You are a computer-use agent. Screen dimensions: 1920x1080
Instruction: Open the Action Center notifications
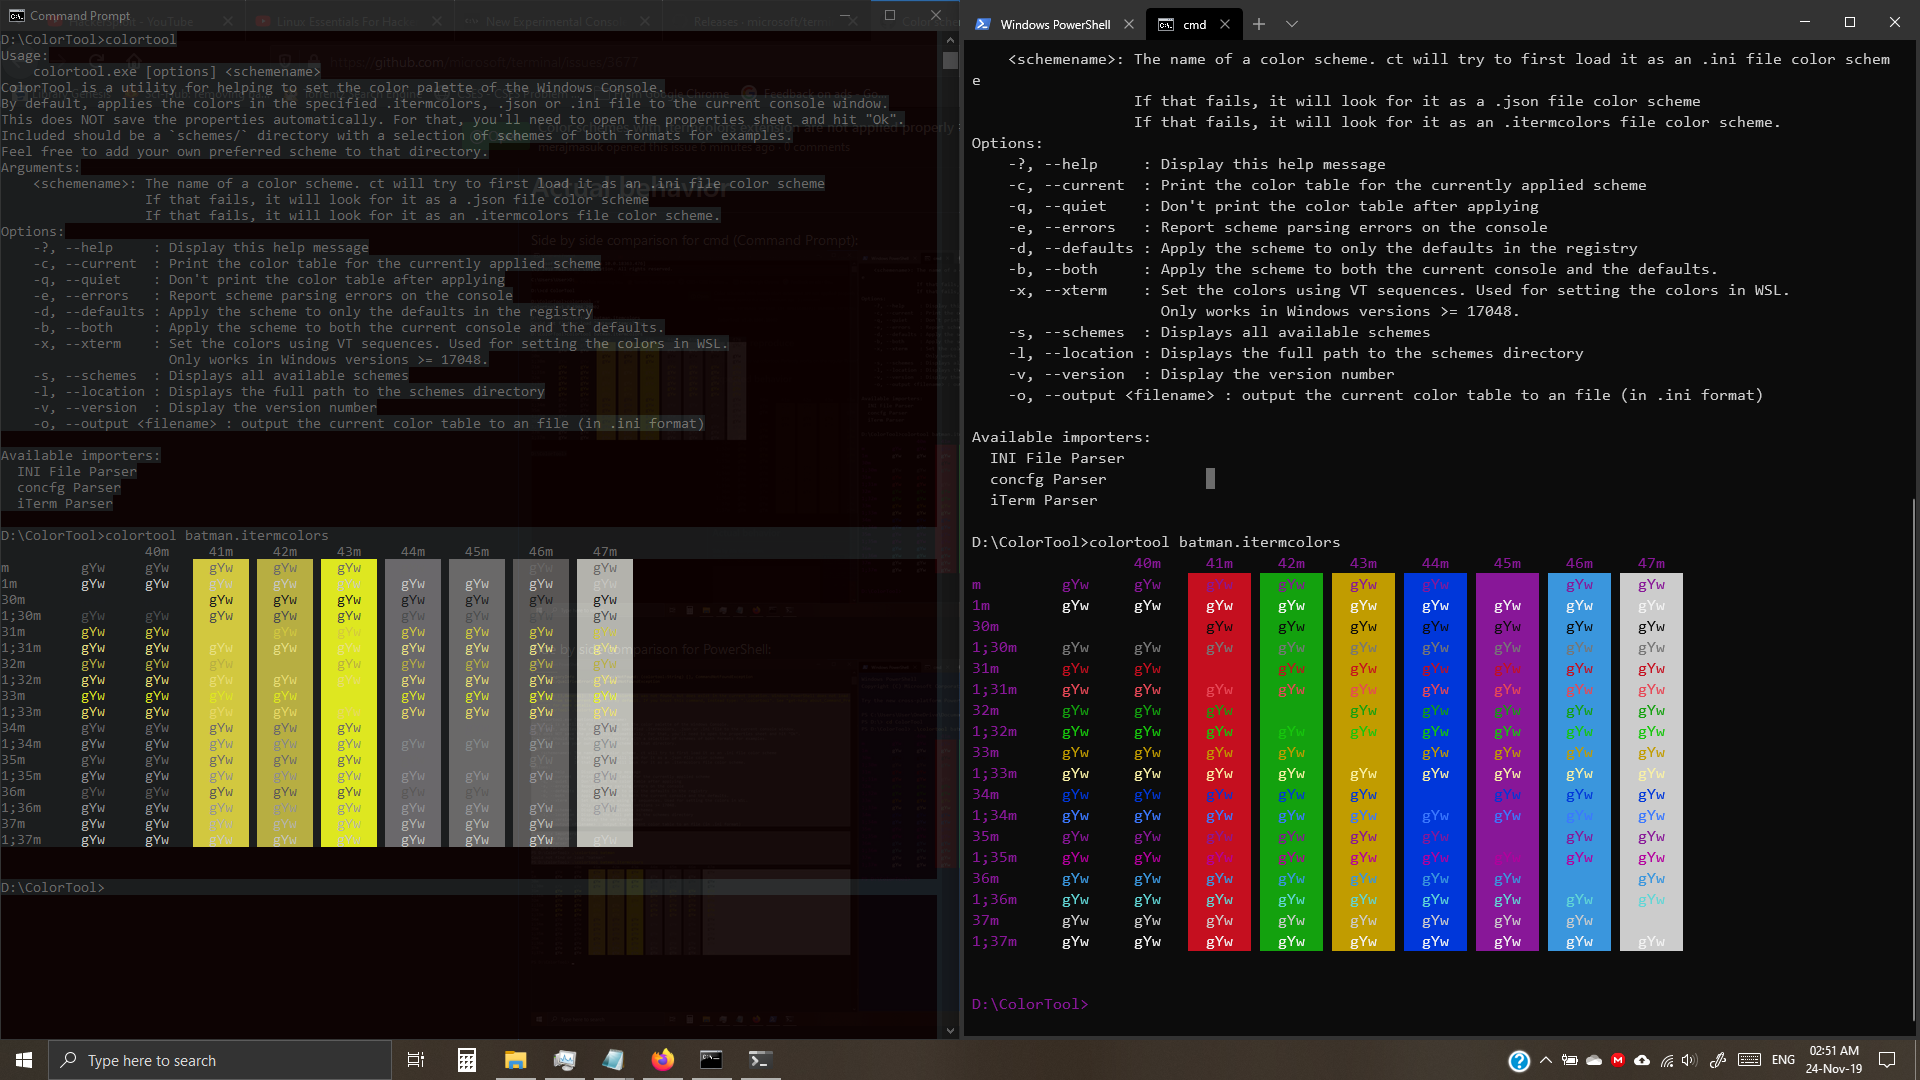[x=1887, y=1060]
